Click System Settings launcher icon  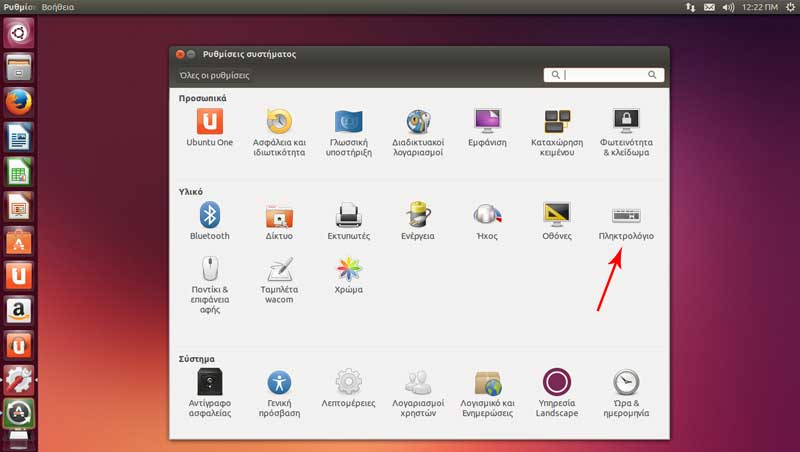pyautogui.click(x=19, y=380)
